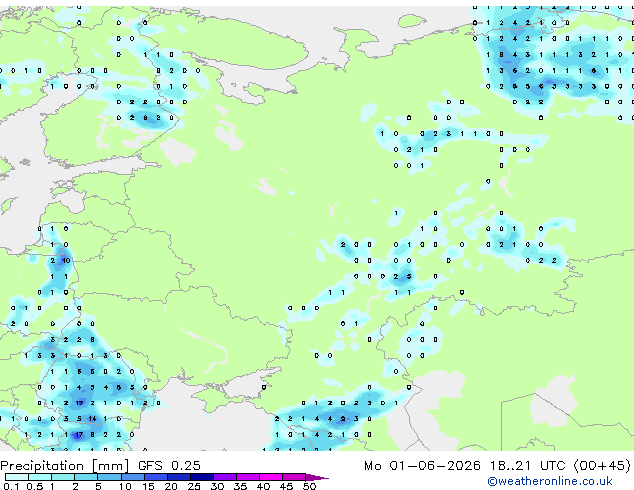Click the legend label '30'
634x490 pixels.
(x=217, y=486)
